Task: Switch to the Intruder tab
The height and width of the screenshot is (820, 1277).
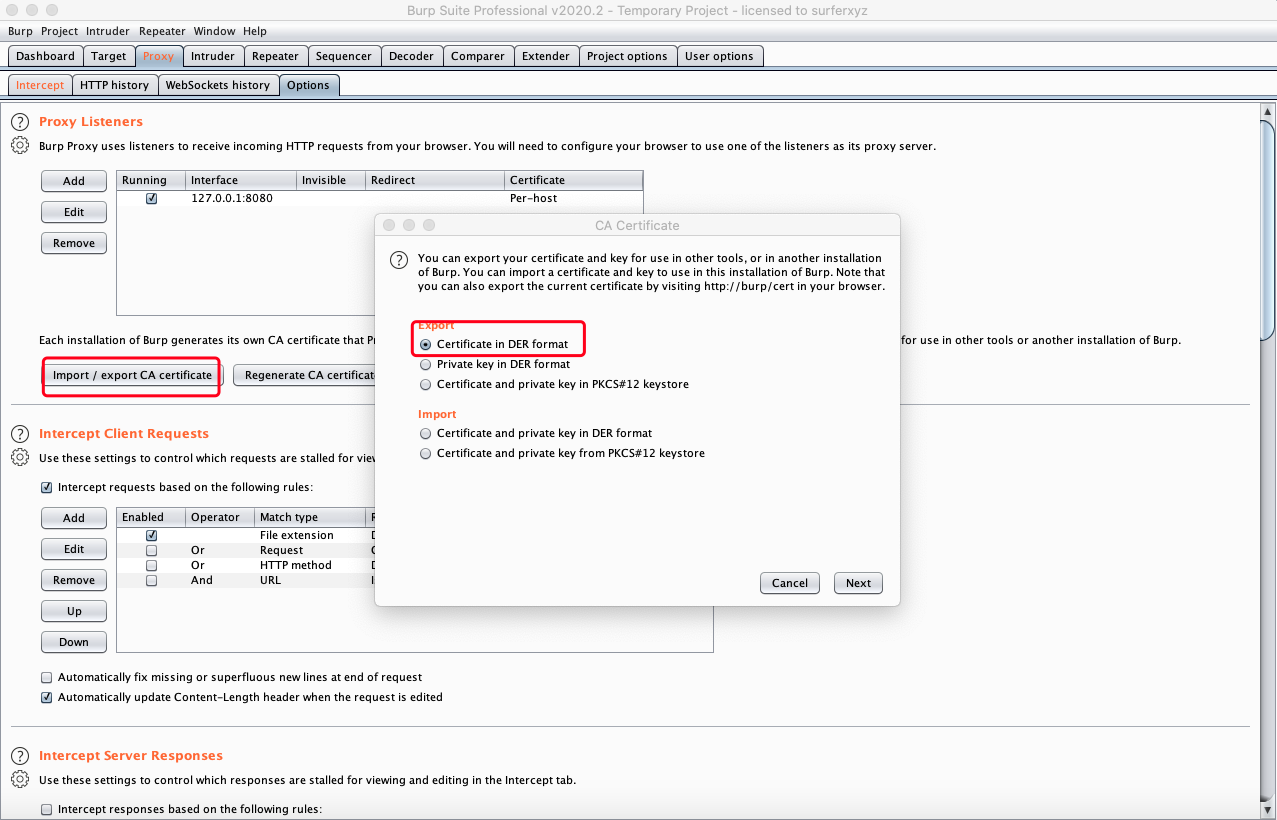Action: point(213,56)
